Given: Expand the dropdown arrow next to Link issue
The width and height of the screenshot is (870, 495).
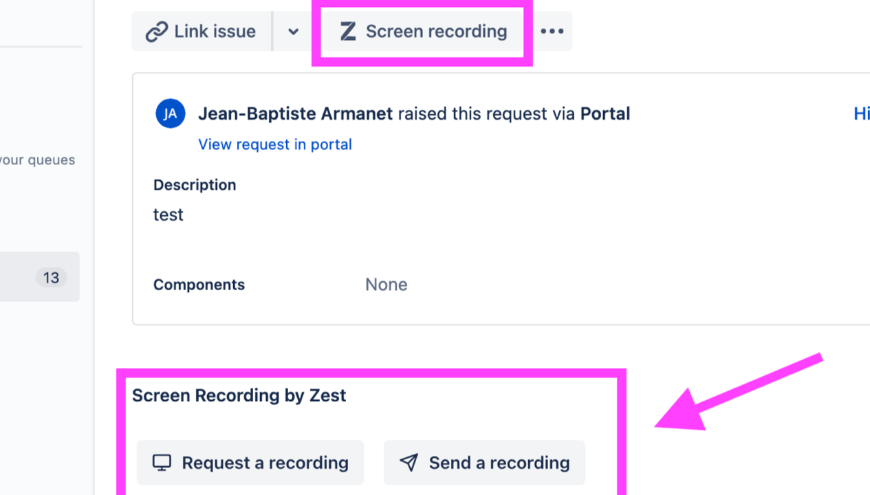Looking at the screenshot, I should [x=293, y=32].
